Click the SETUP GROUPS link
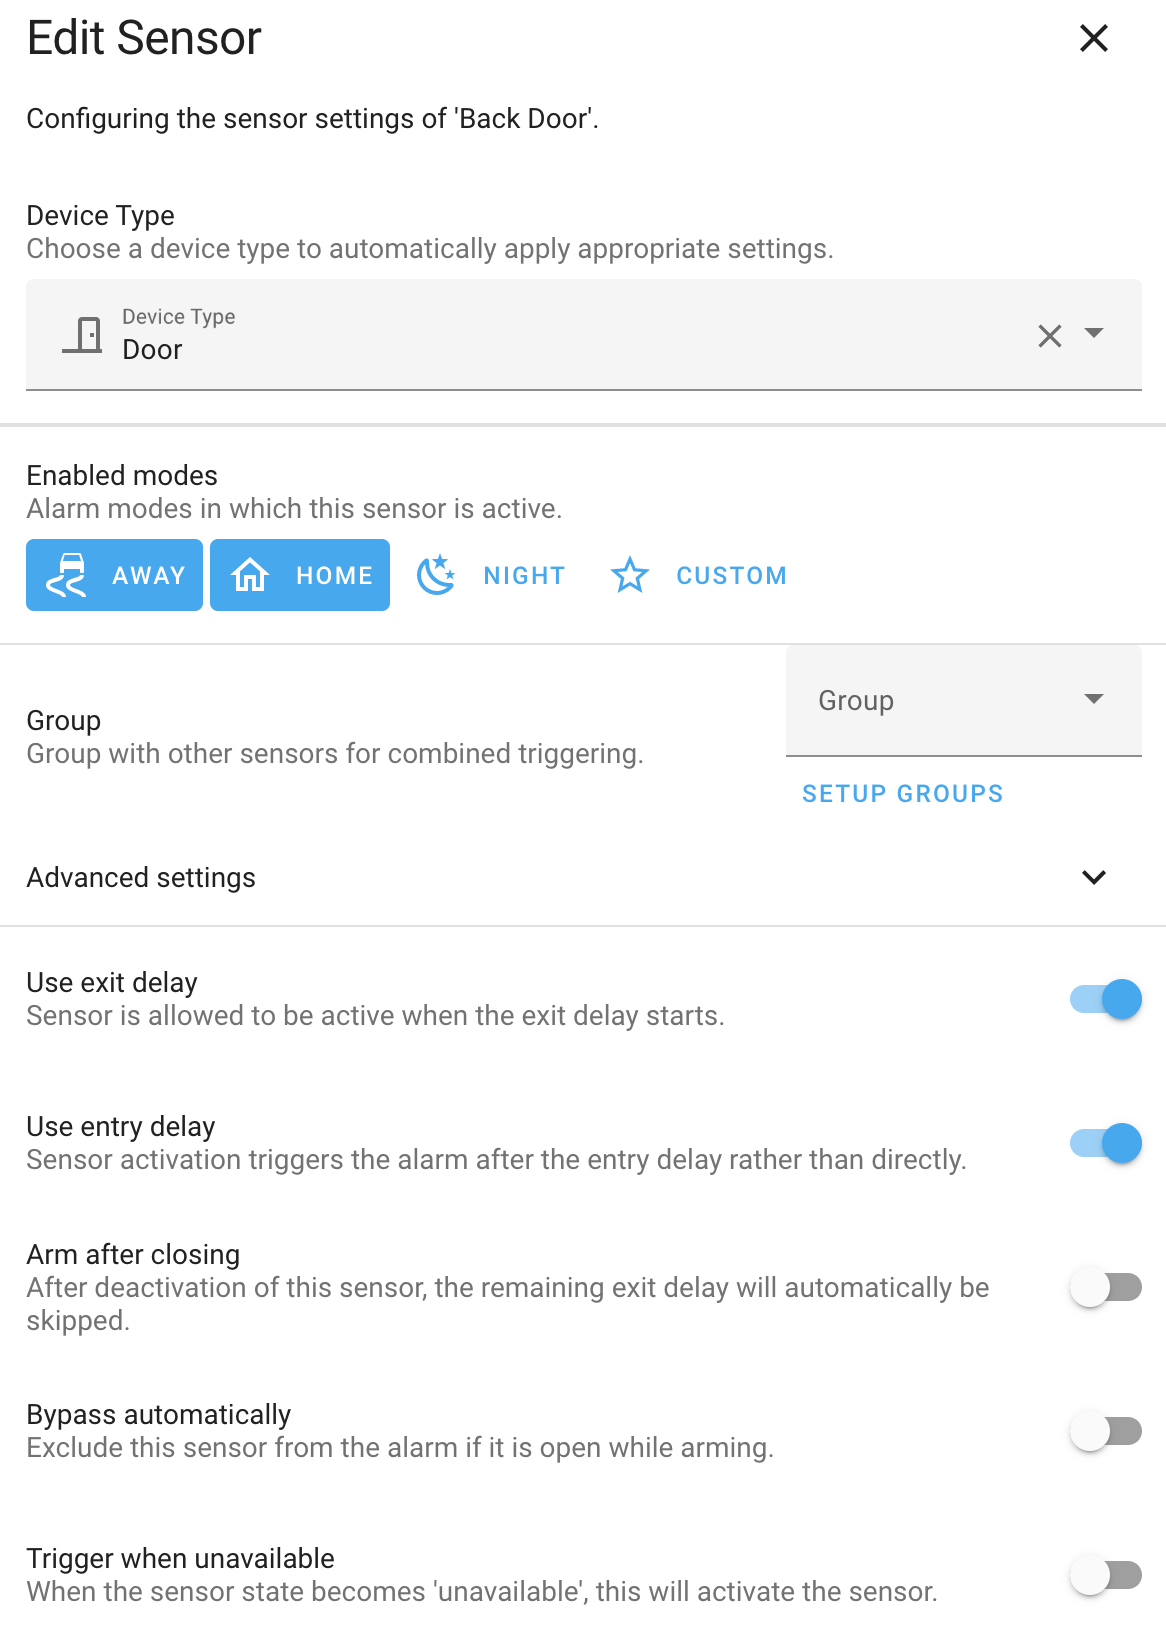This screenshot has height=1632, width=1166. [901, 793]
